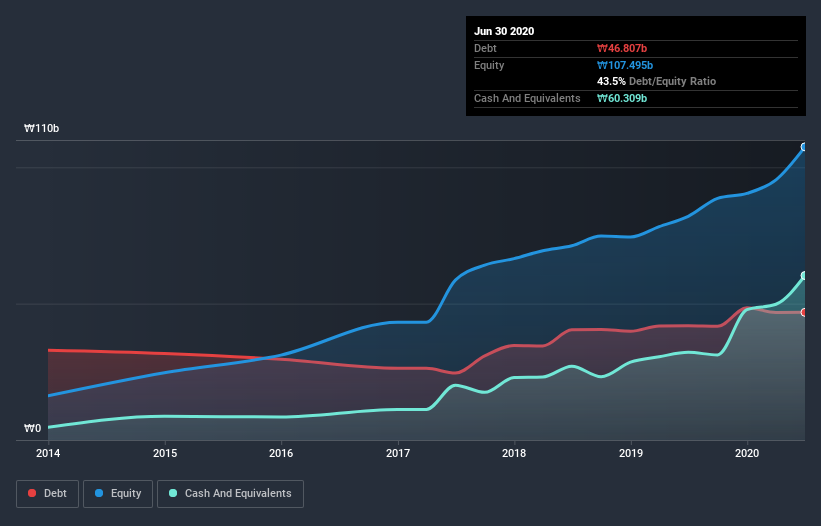Click the ₩46.807b debt value

[622, 48]
